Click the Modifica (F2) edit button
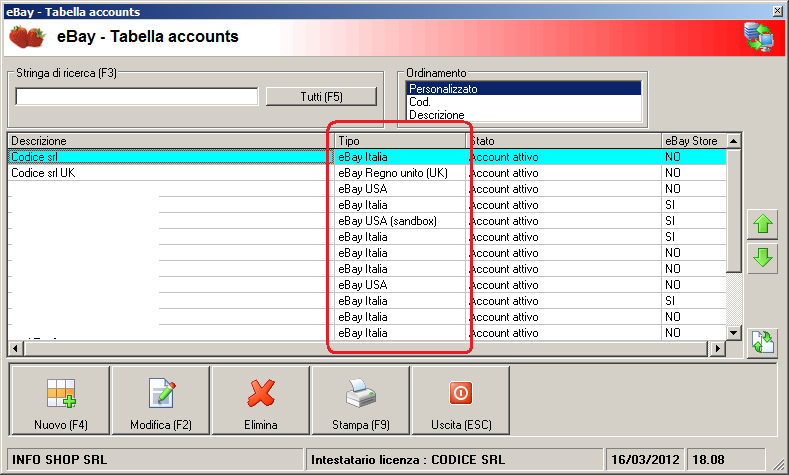 161,400
